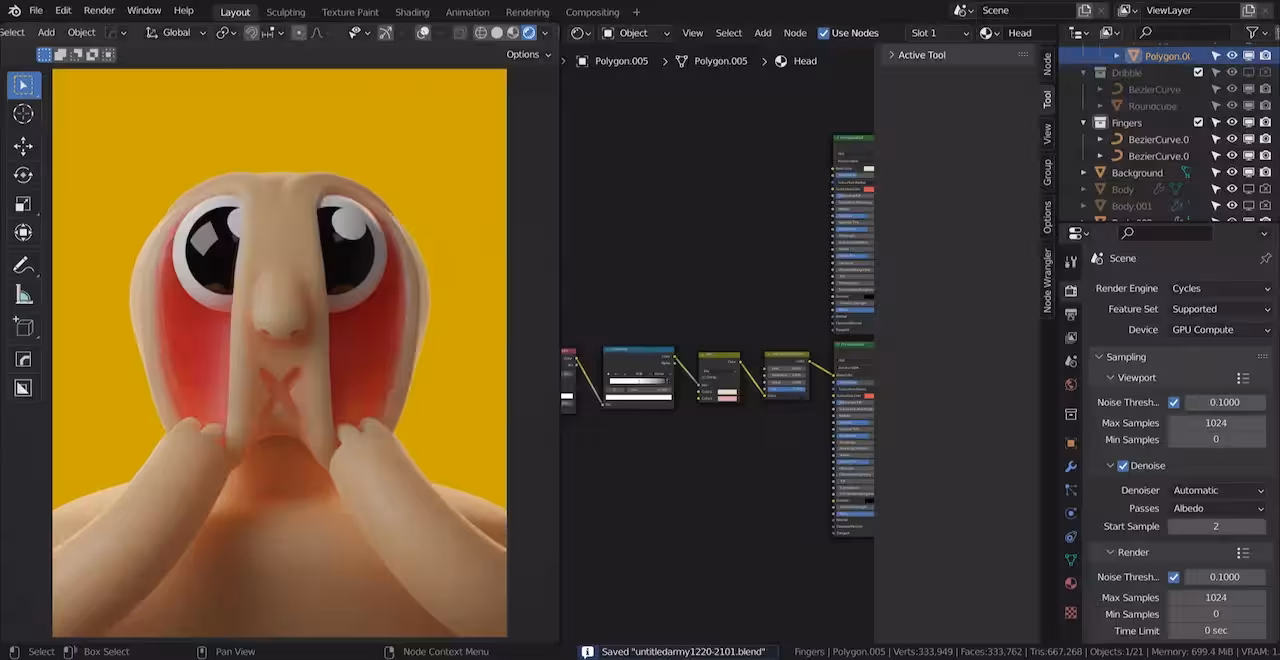Open the Render Engine dropdown
Image resolution: width=1280 pixels, height=660 pixels.
[x=1220, y=288]
